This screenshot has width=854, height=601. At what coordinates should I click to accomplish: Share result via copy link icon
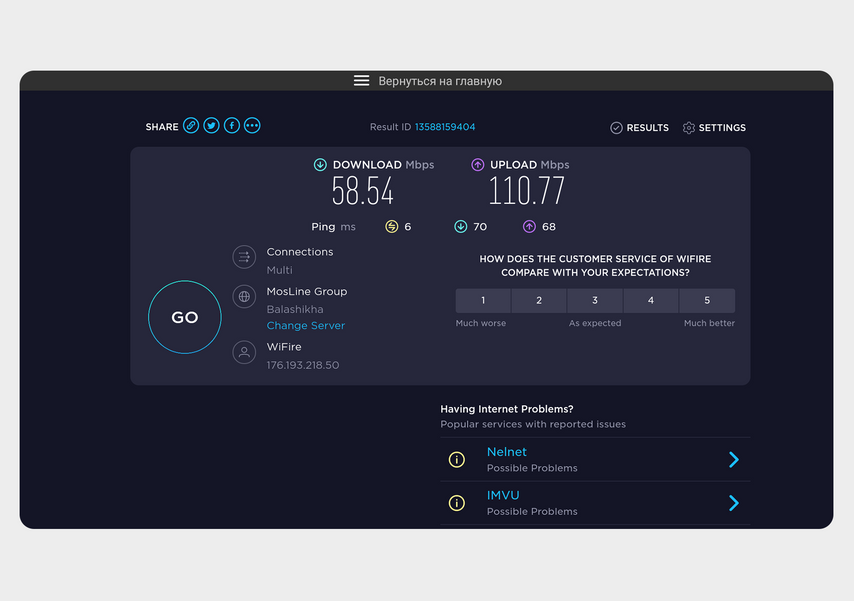click(191, 126)
